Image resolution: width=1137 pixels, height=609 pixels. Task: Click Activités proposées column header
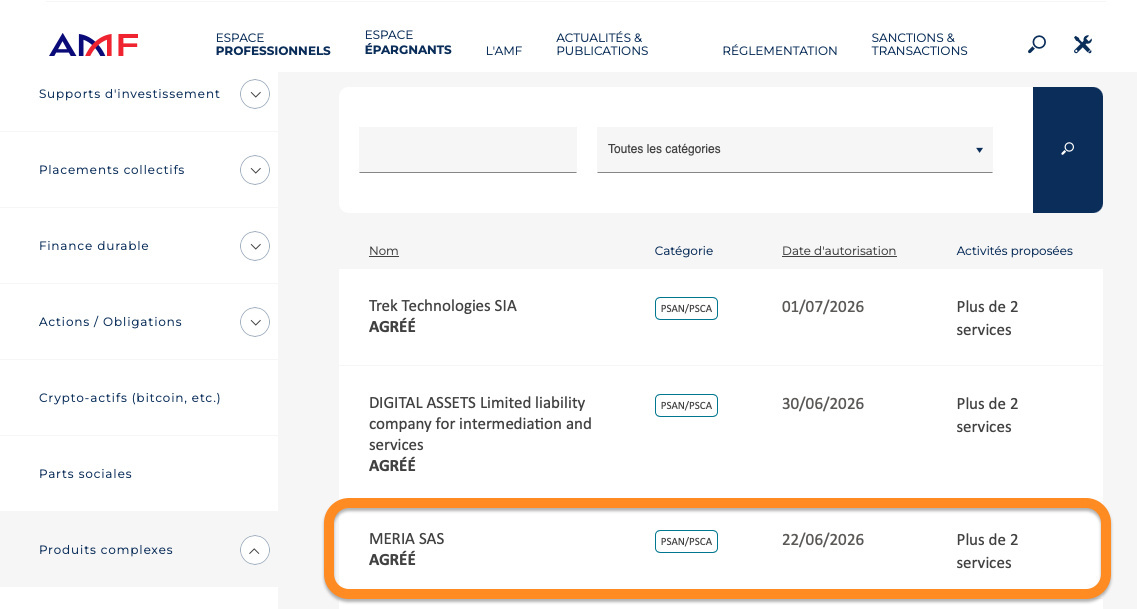1014,251
